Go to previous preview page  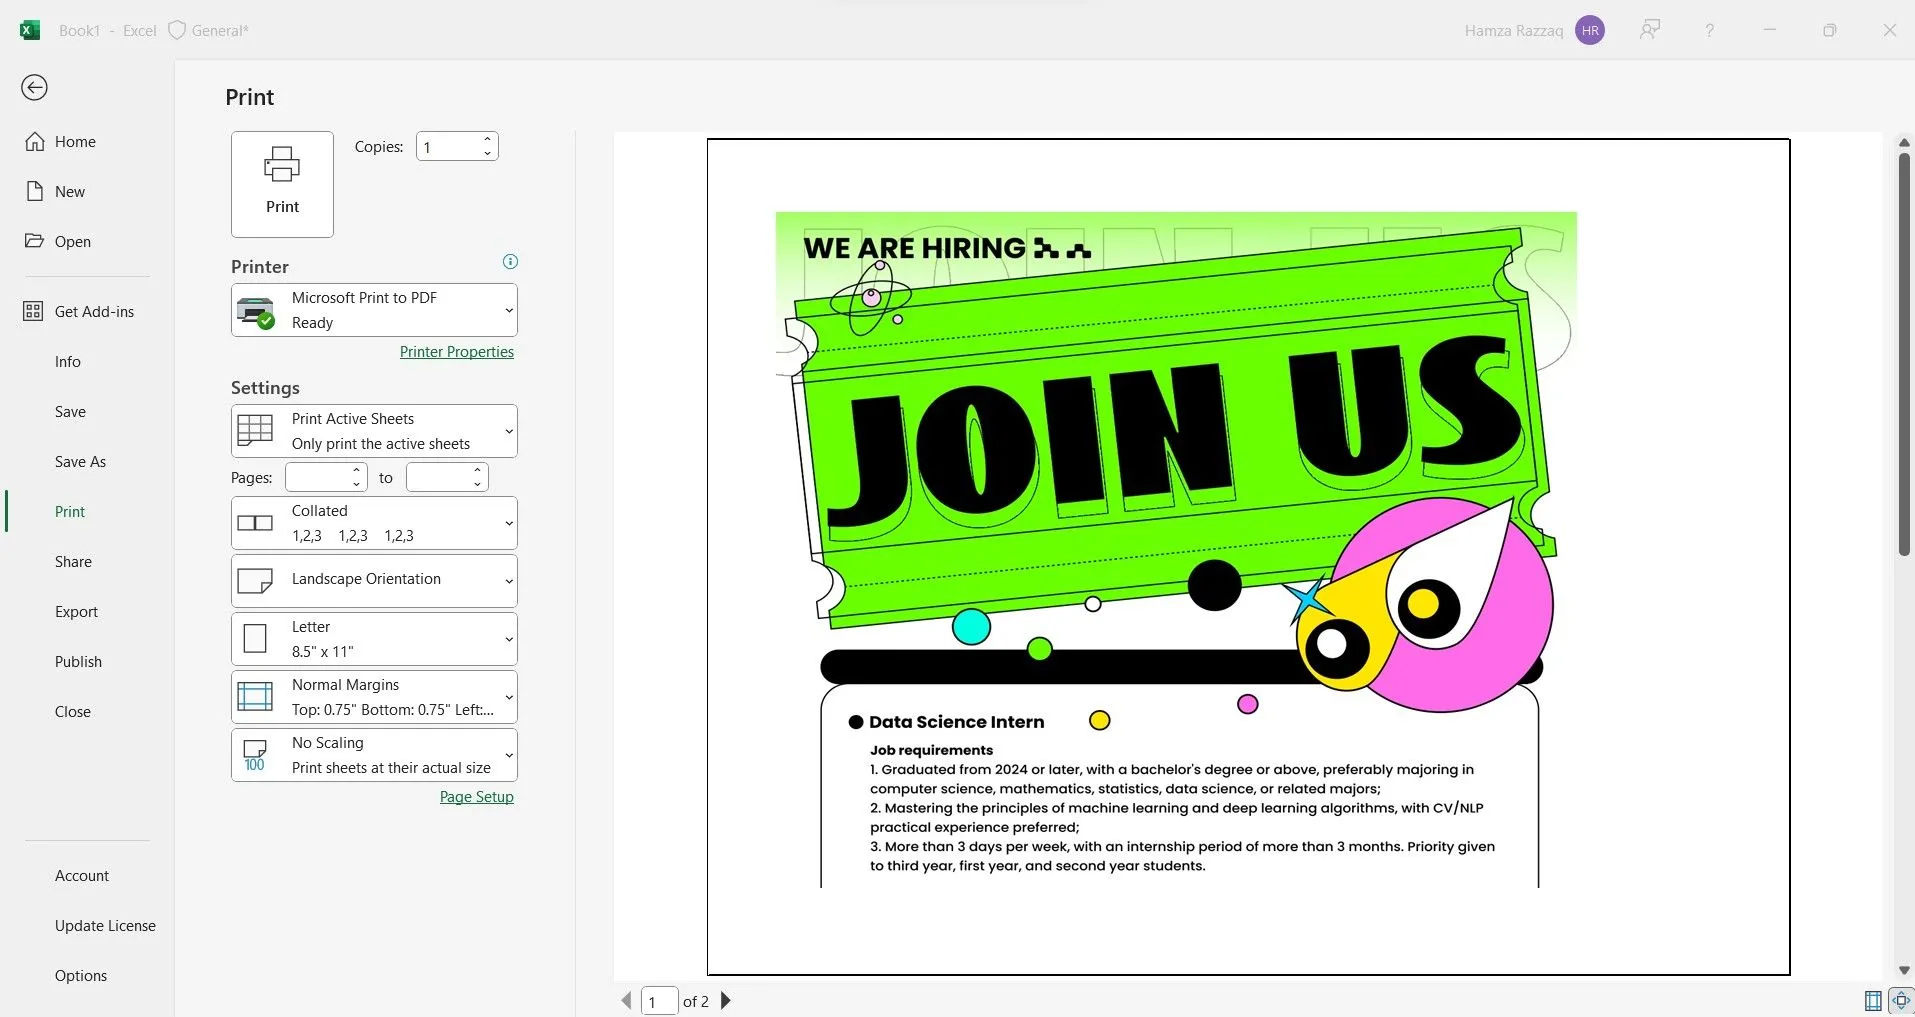click(x=627, y=1001)
